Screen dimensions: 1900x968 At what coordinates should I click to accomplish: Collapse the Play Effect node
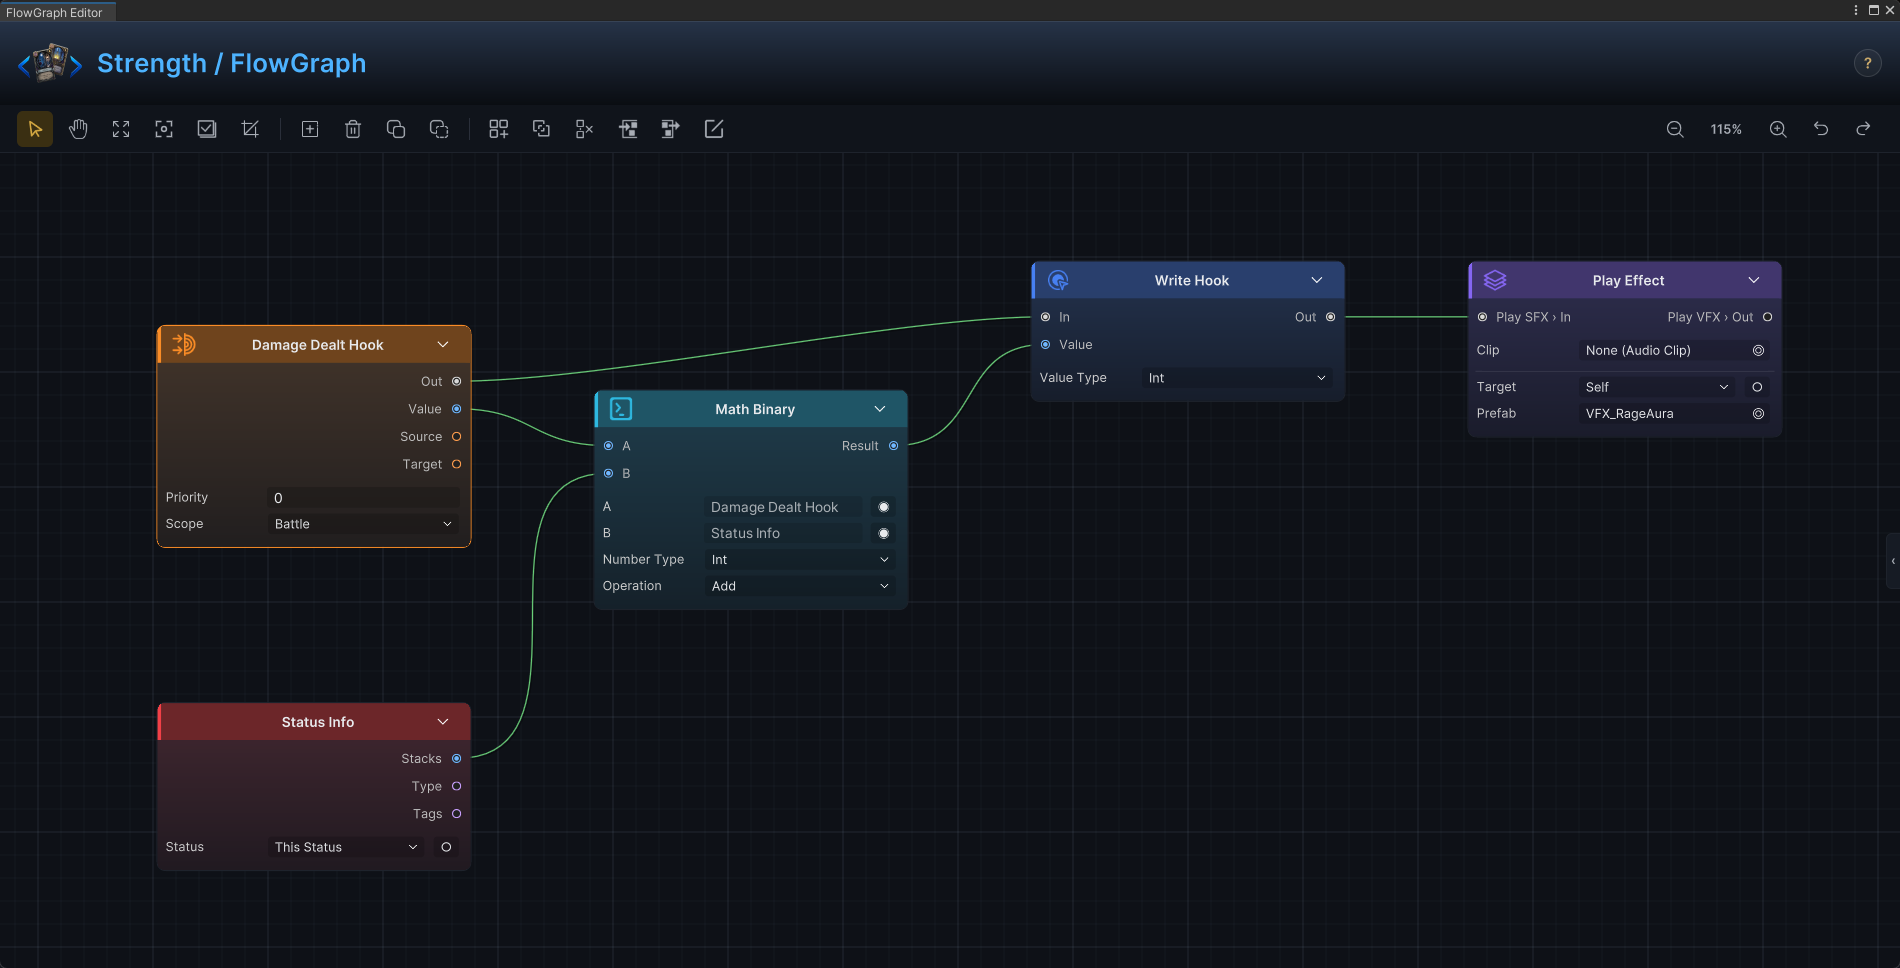(1754, 280)
